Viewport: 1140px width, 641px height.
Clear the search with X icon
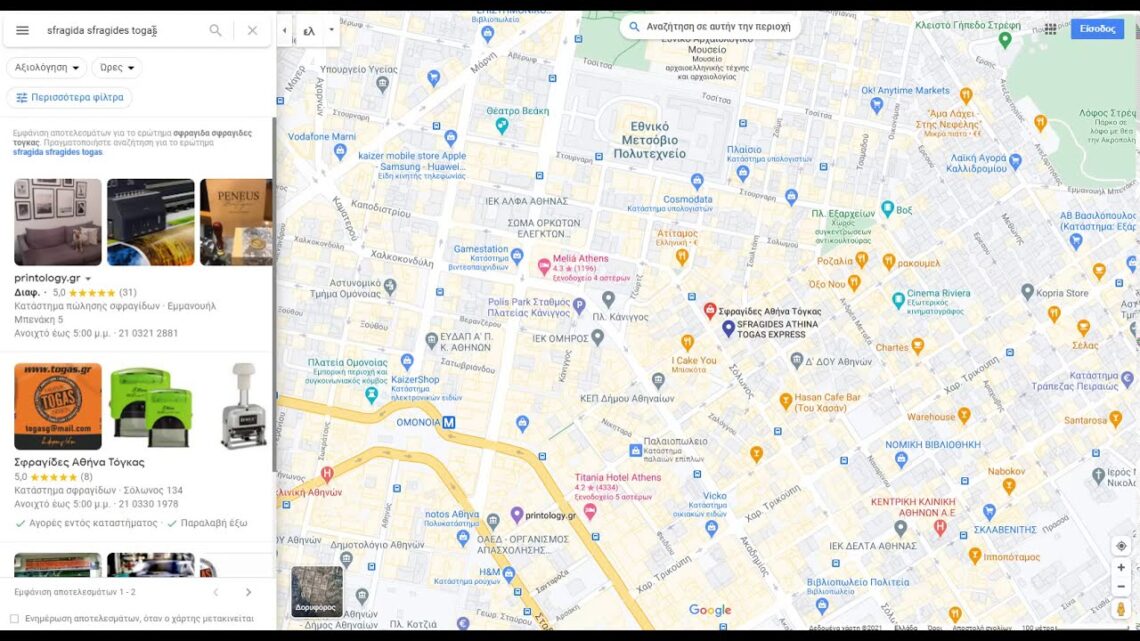[252, 31]
